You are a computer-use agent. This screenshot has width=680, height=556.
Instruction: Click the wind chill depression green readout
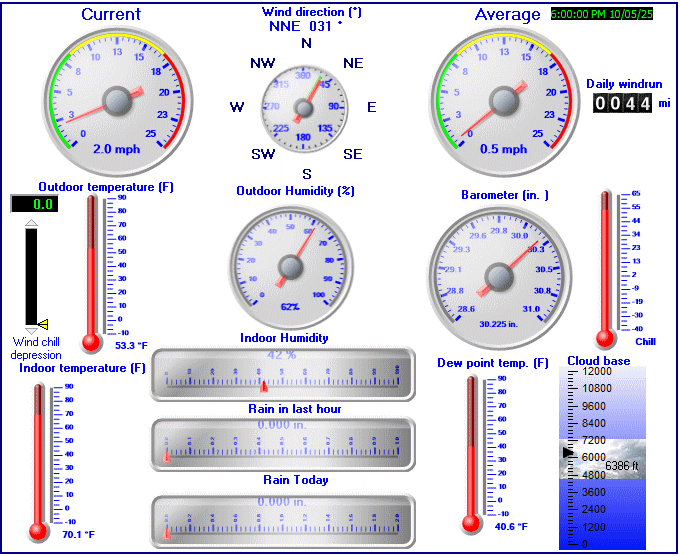(x=35, y=204)
